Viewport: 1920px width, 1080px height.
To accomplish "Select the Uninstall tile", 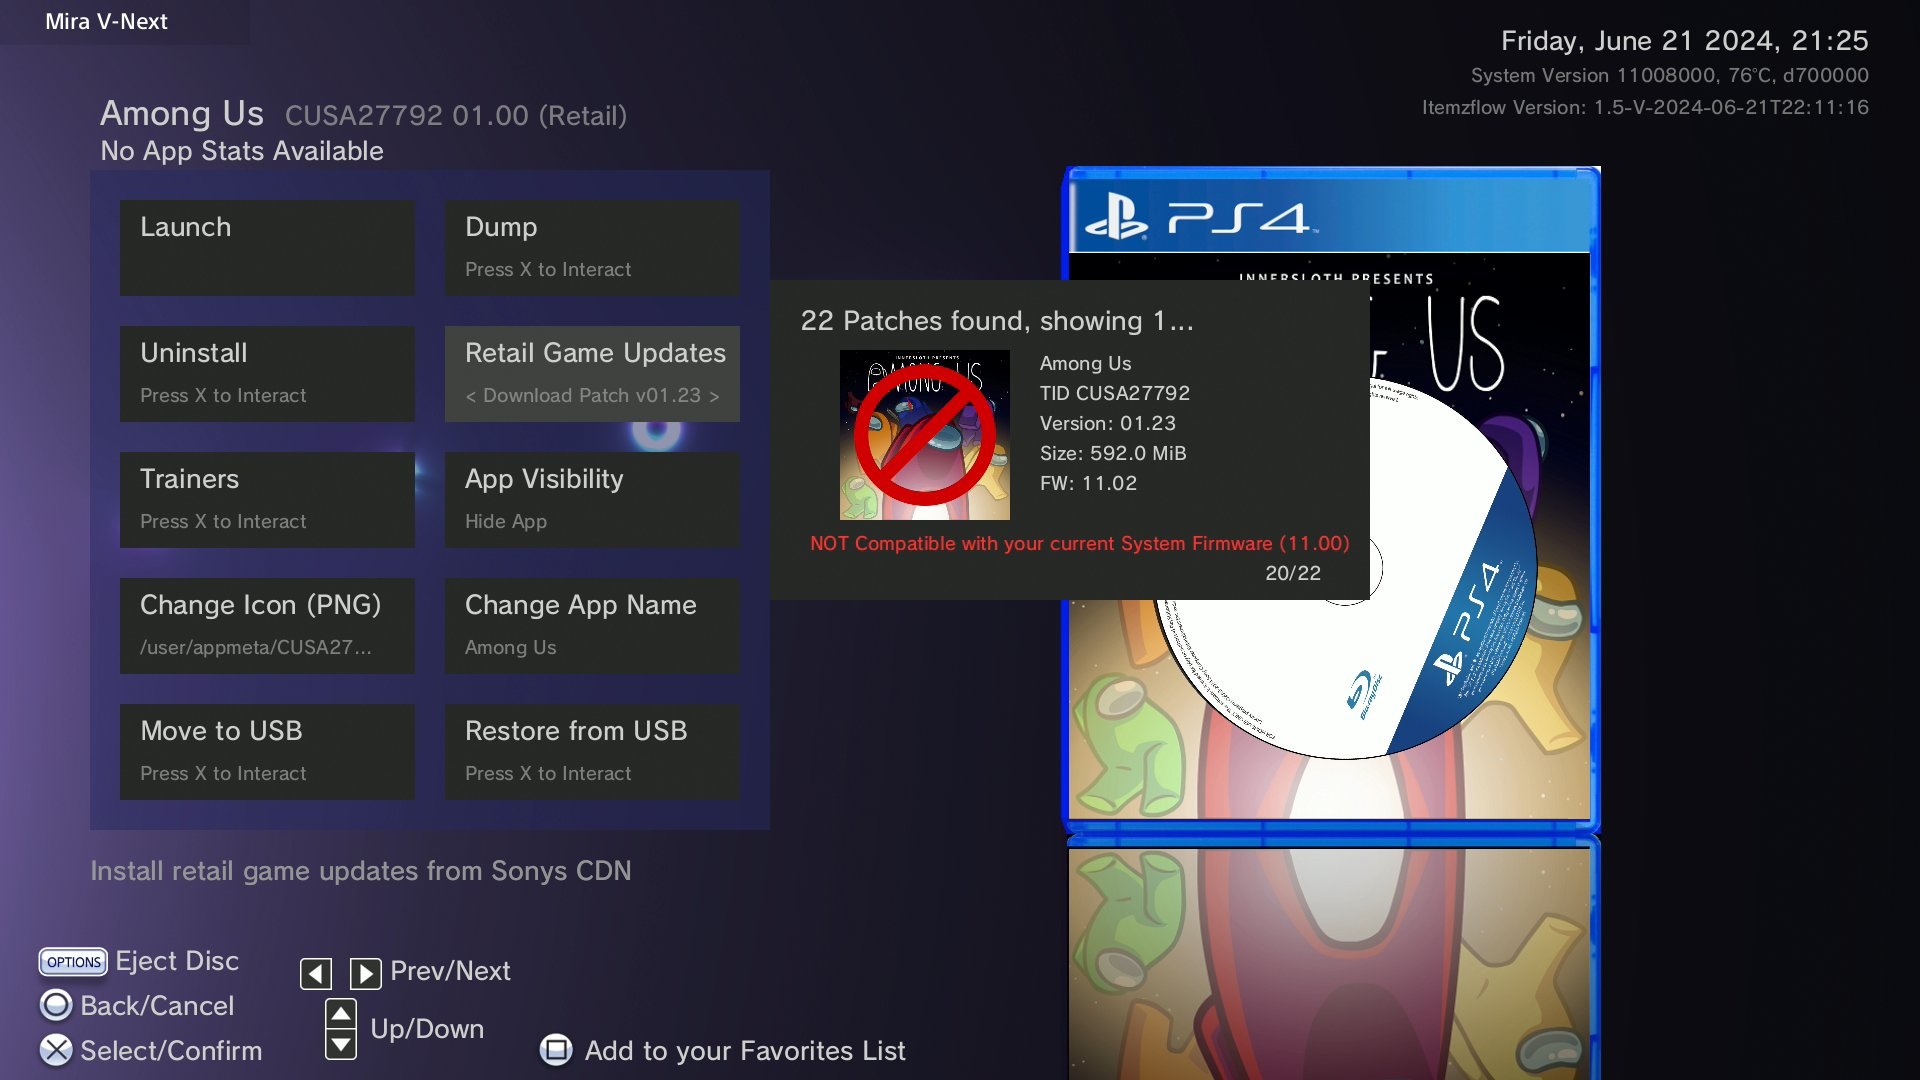I will 267,373.
